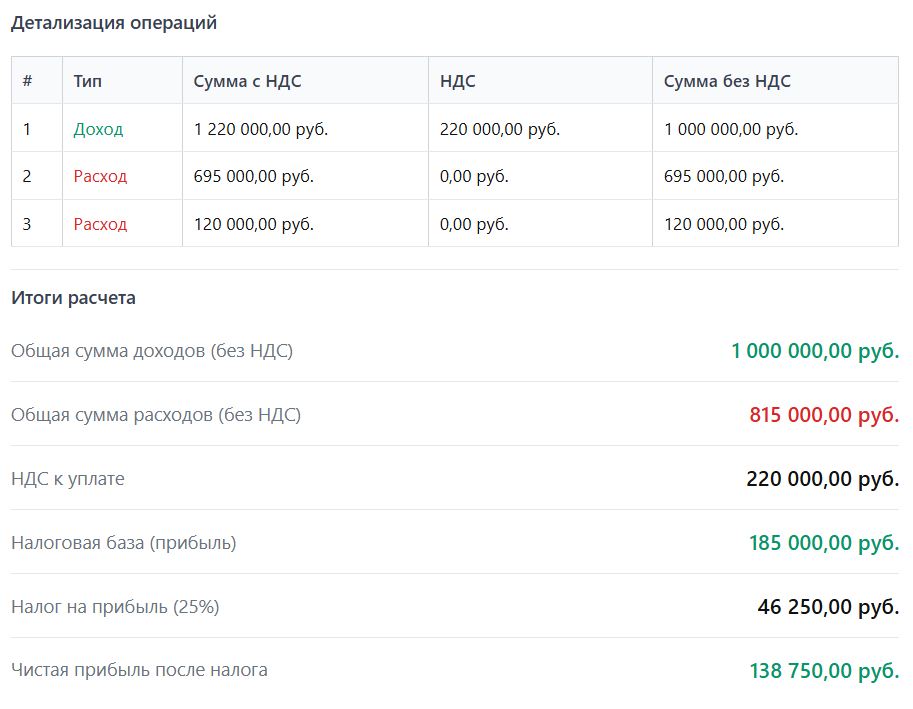Click the "Тип" column header

87,81
